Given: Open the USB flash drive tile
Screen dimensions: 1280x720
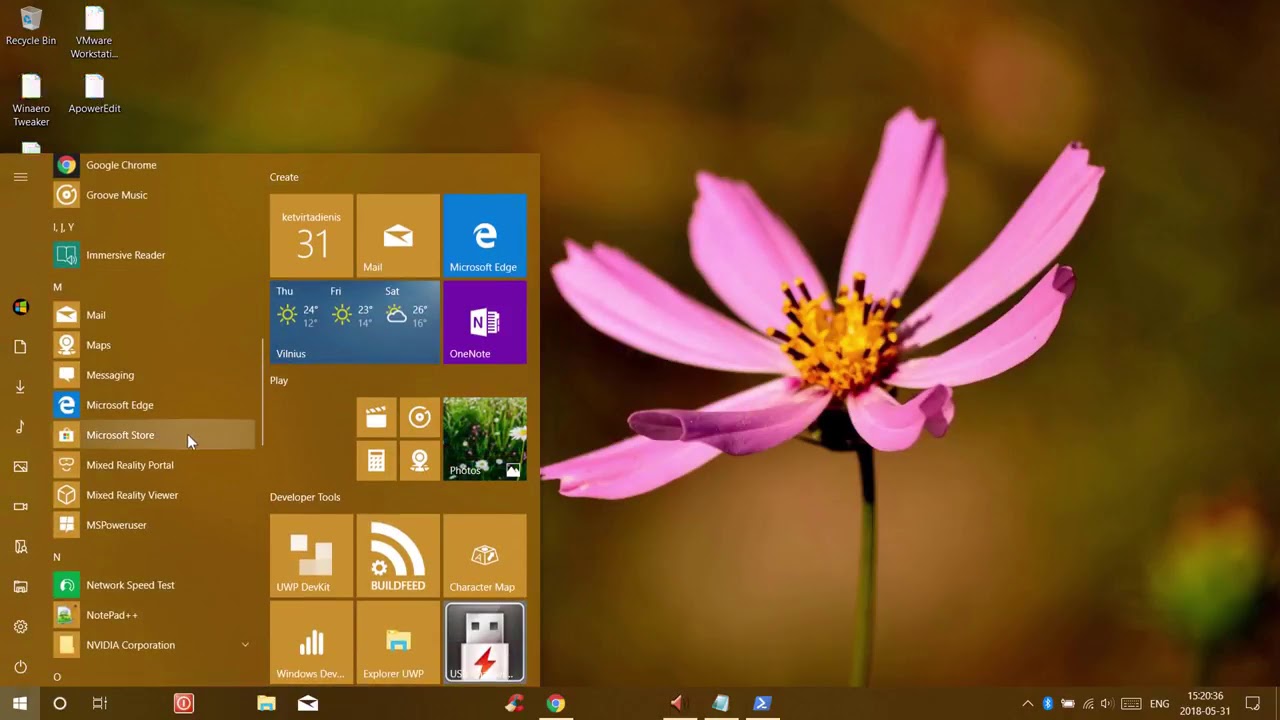Looking at the screenshot, I should click(x=485, y=643).
